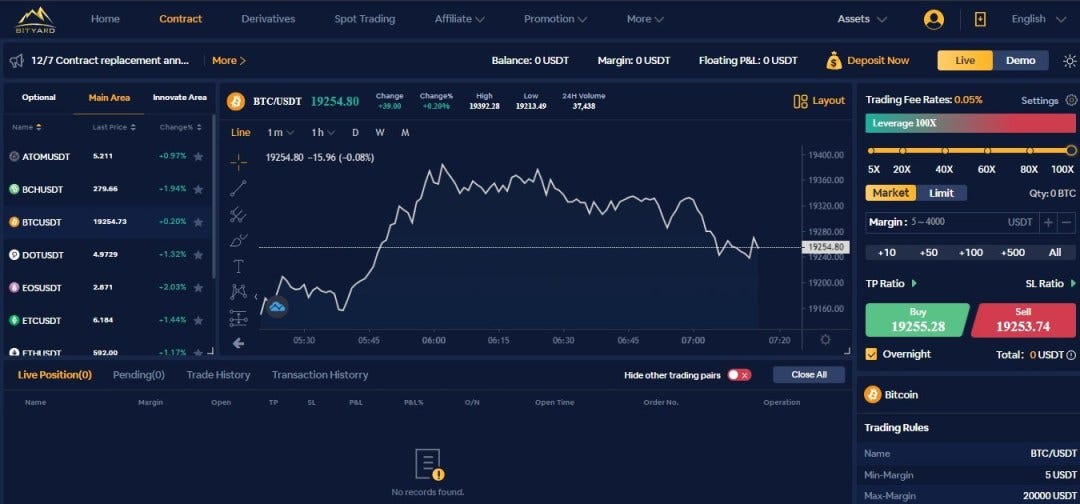The height and width of the screenshot is (504, 1080).
Task: Open the trading Settings gear icon
Action: pos(1071,100)
